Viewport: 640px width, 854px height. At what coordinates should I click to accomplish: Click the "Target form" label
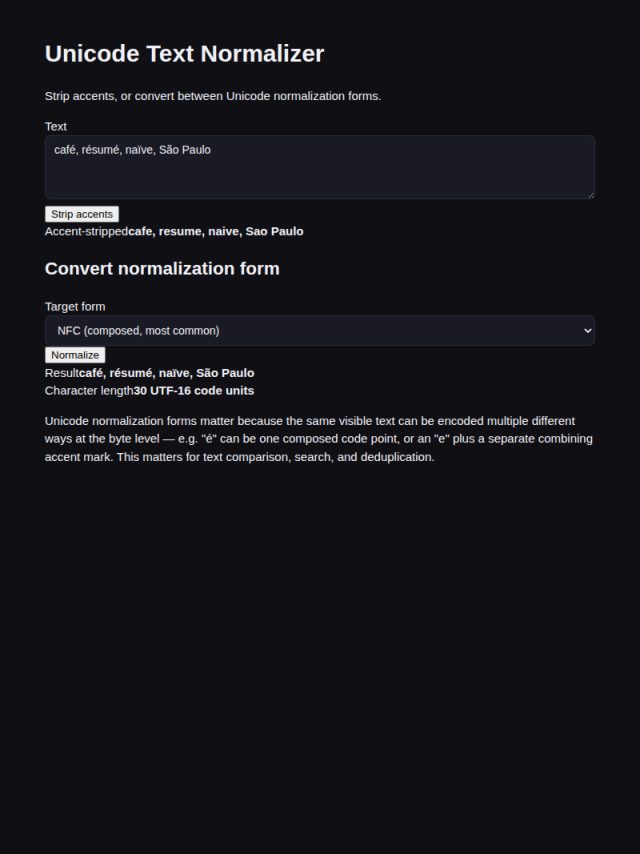[75, 307]
